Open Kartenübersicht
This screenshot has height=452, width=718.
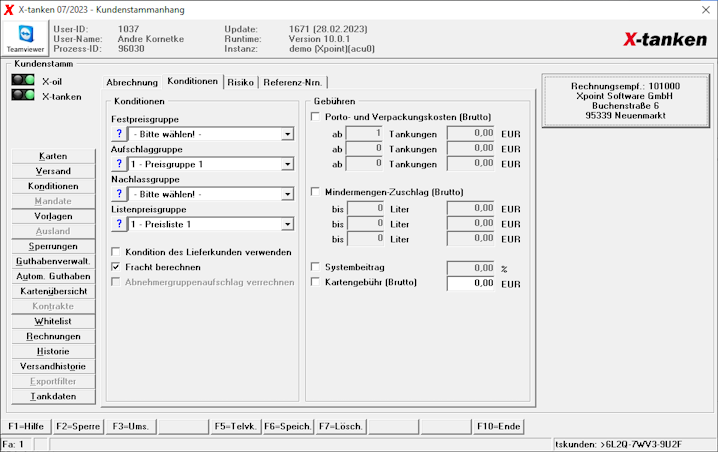click(53, 291)
